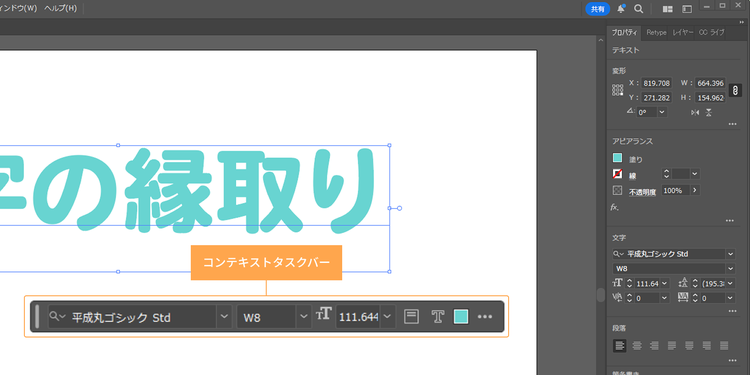Viewport: 750px width, 375px height.
Task: Open more options in the 変形 section
Action: click(x=732, y=124)
